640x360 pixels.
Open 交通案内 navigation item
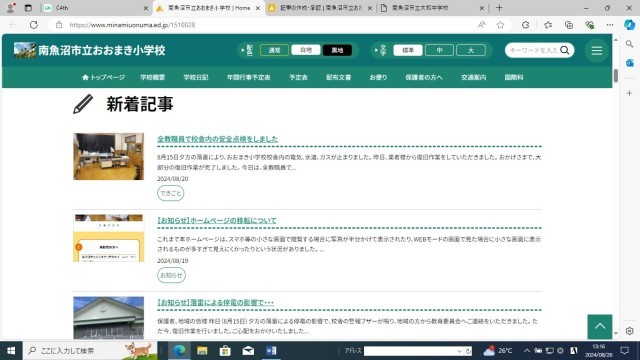[x=473, y=77]
